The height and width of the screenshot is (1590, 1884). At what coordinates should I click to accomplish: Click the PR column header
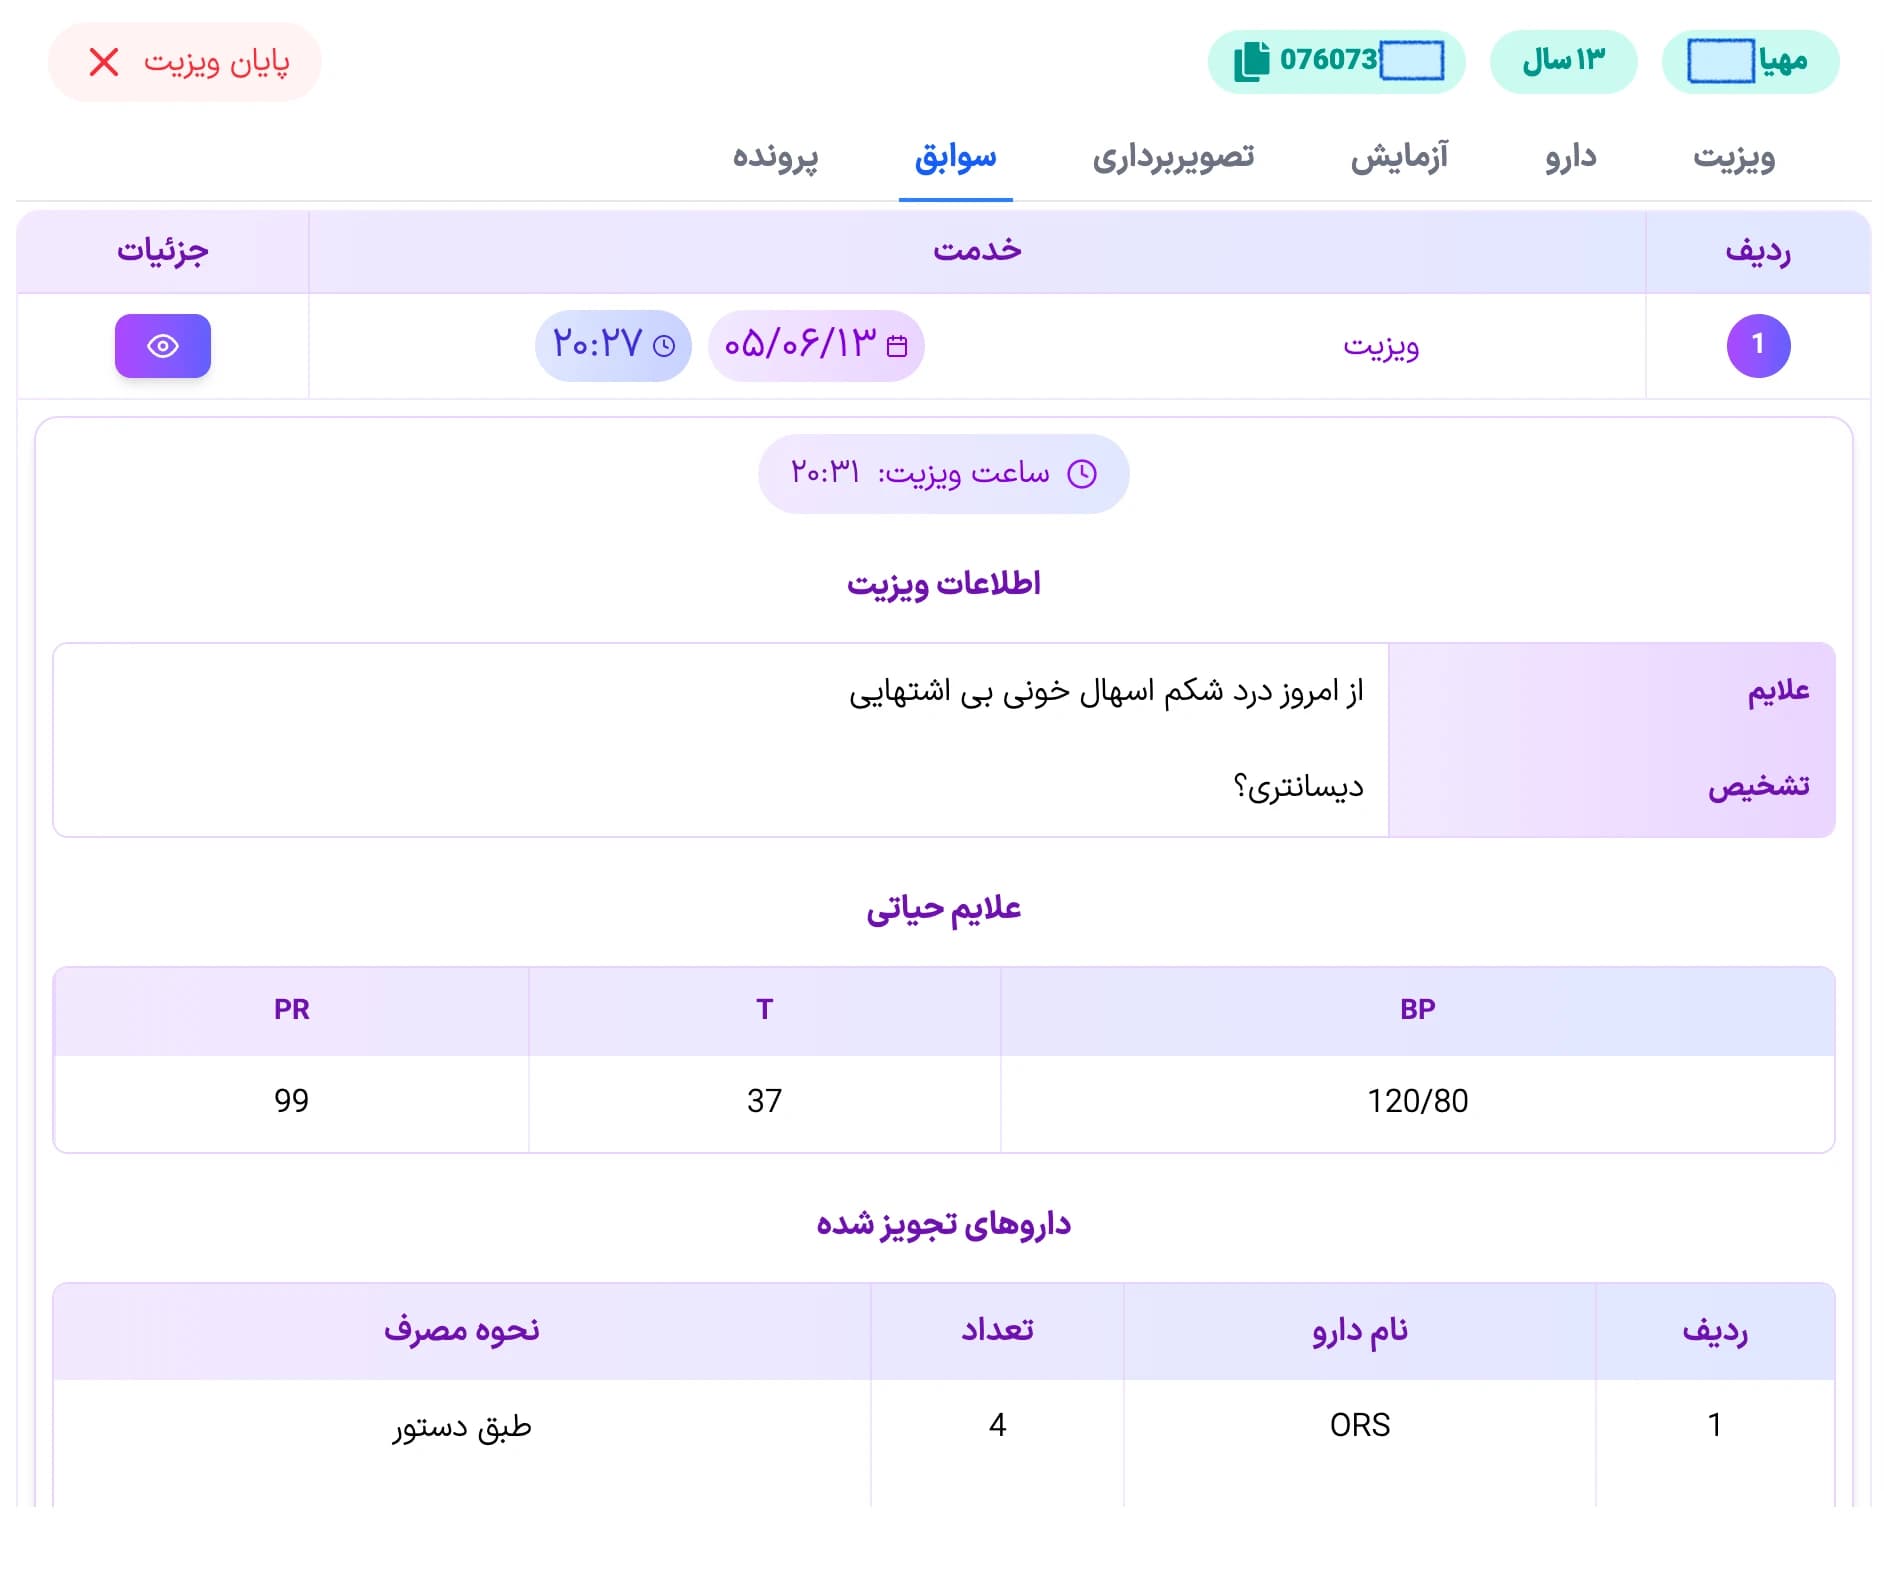pos(291,1010)
